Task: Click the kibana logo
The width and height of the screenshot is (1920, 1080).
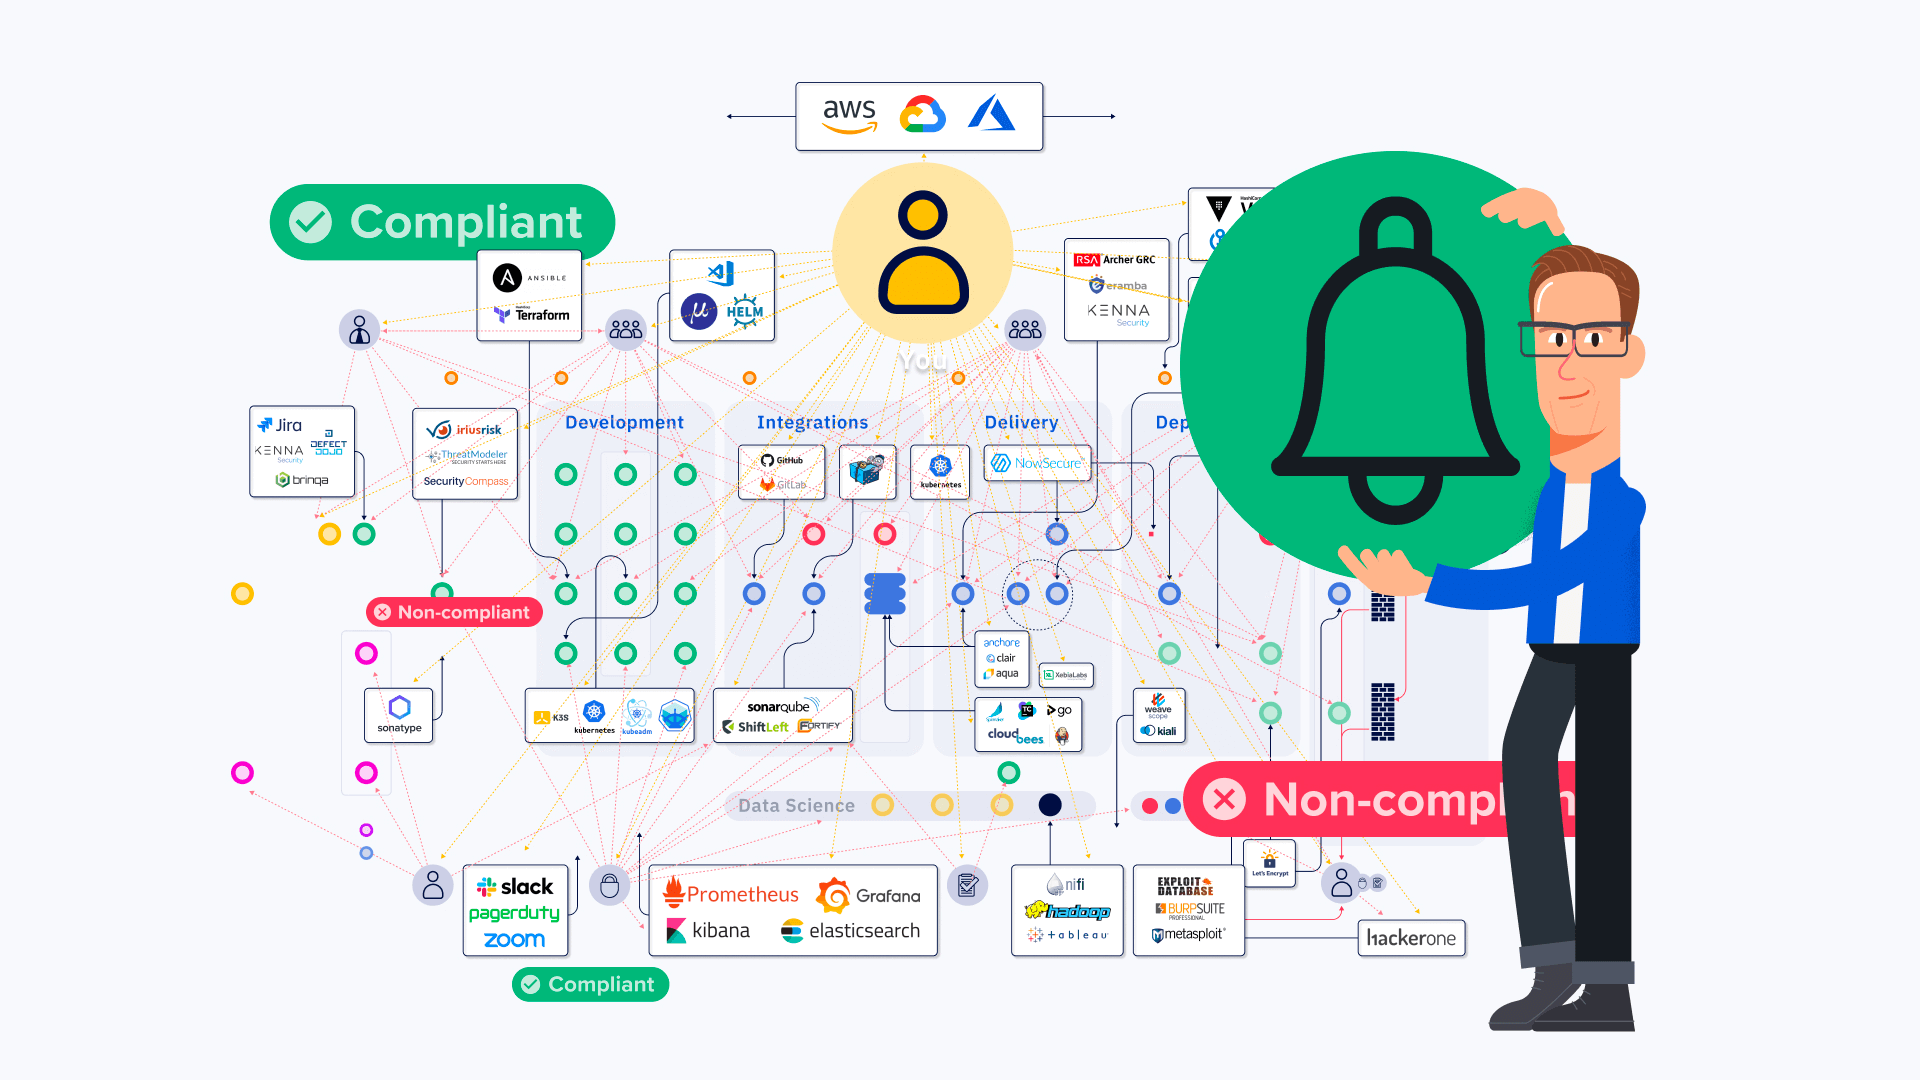Action: click(707, 931)
